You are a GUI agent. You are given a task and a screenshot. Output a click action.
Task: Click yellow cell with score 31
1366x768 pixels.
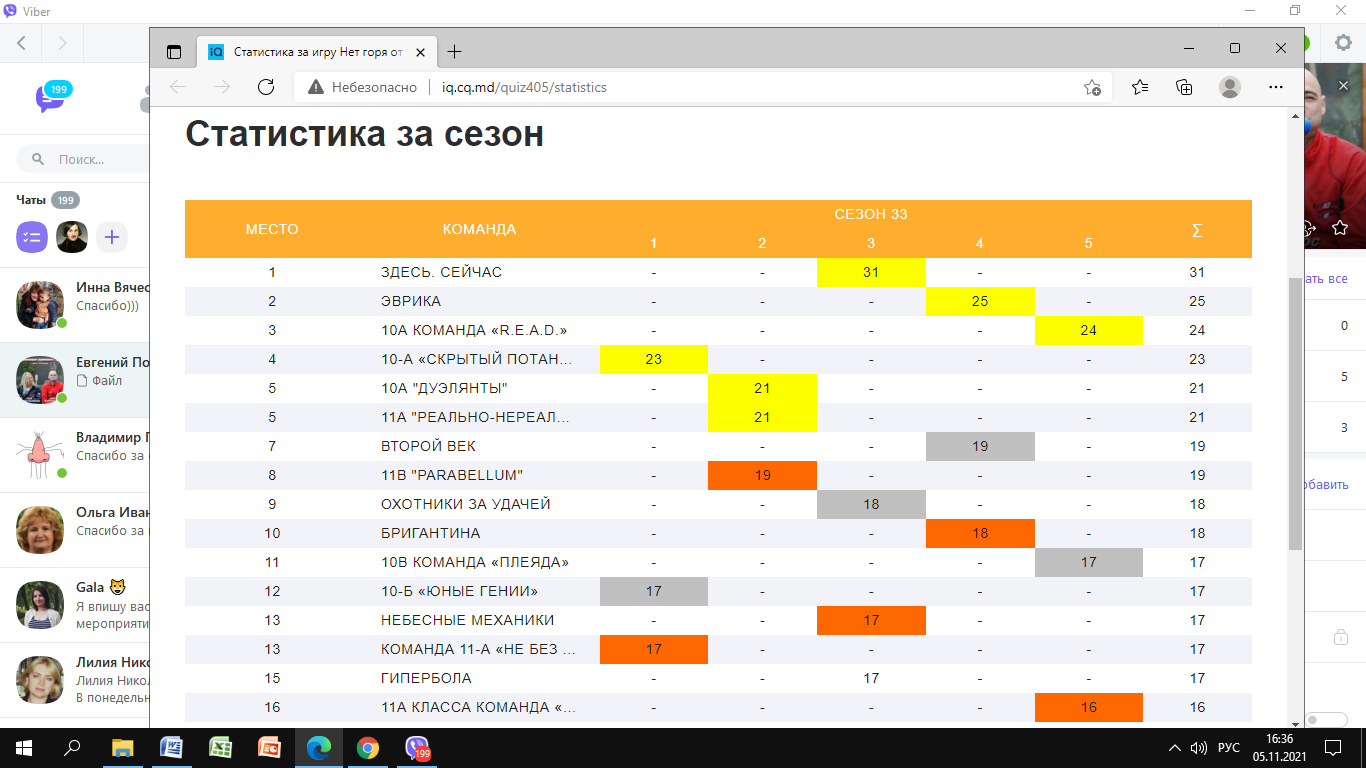pyautogui.click(x=871, y=272)
